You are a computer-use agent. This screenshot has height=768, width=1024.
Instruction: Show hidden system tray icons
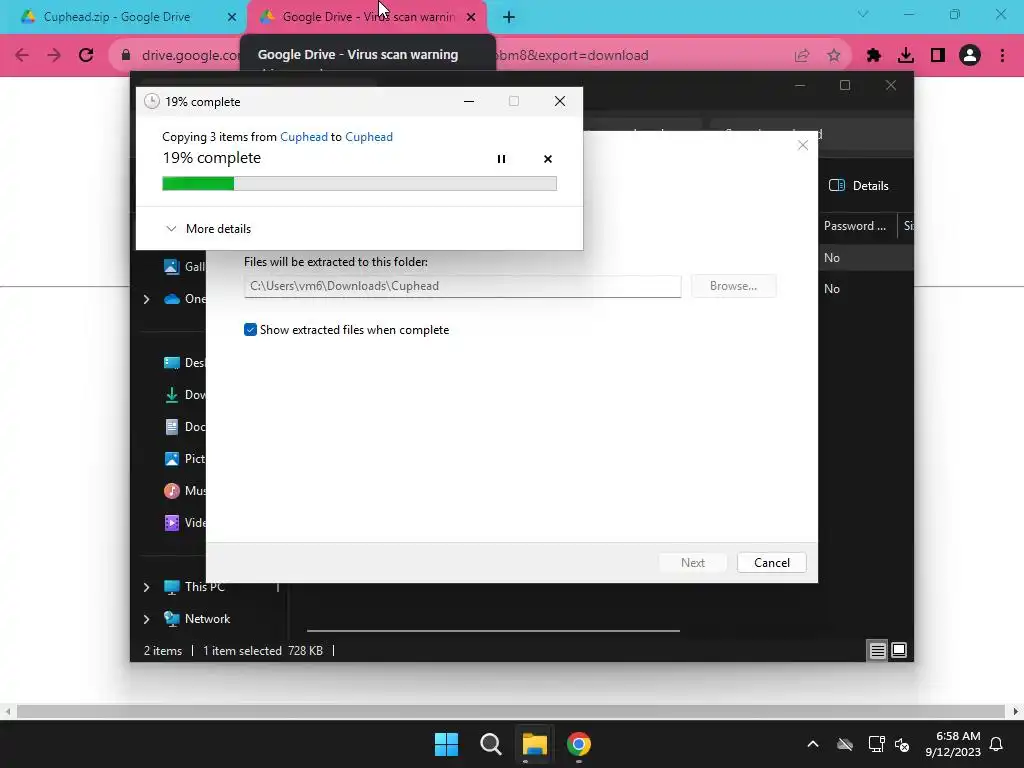pos(812,744)
